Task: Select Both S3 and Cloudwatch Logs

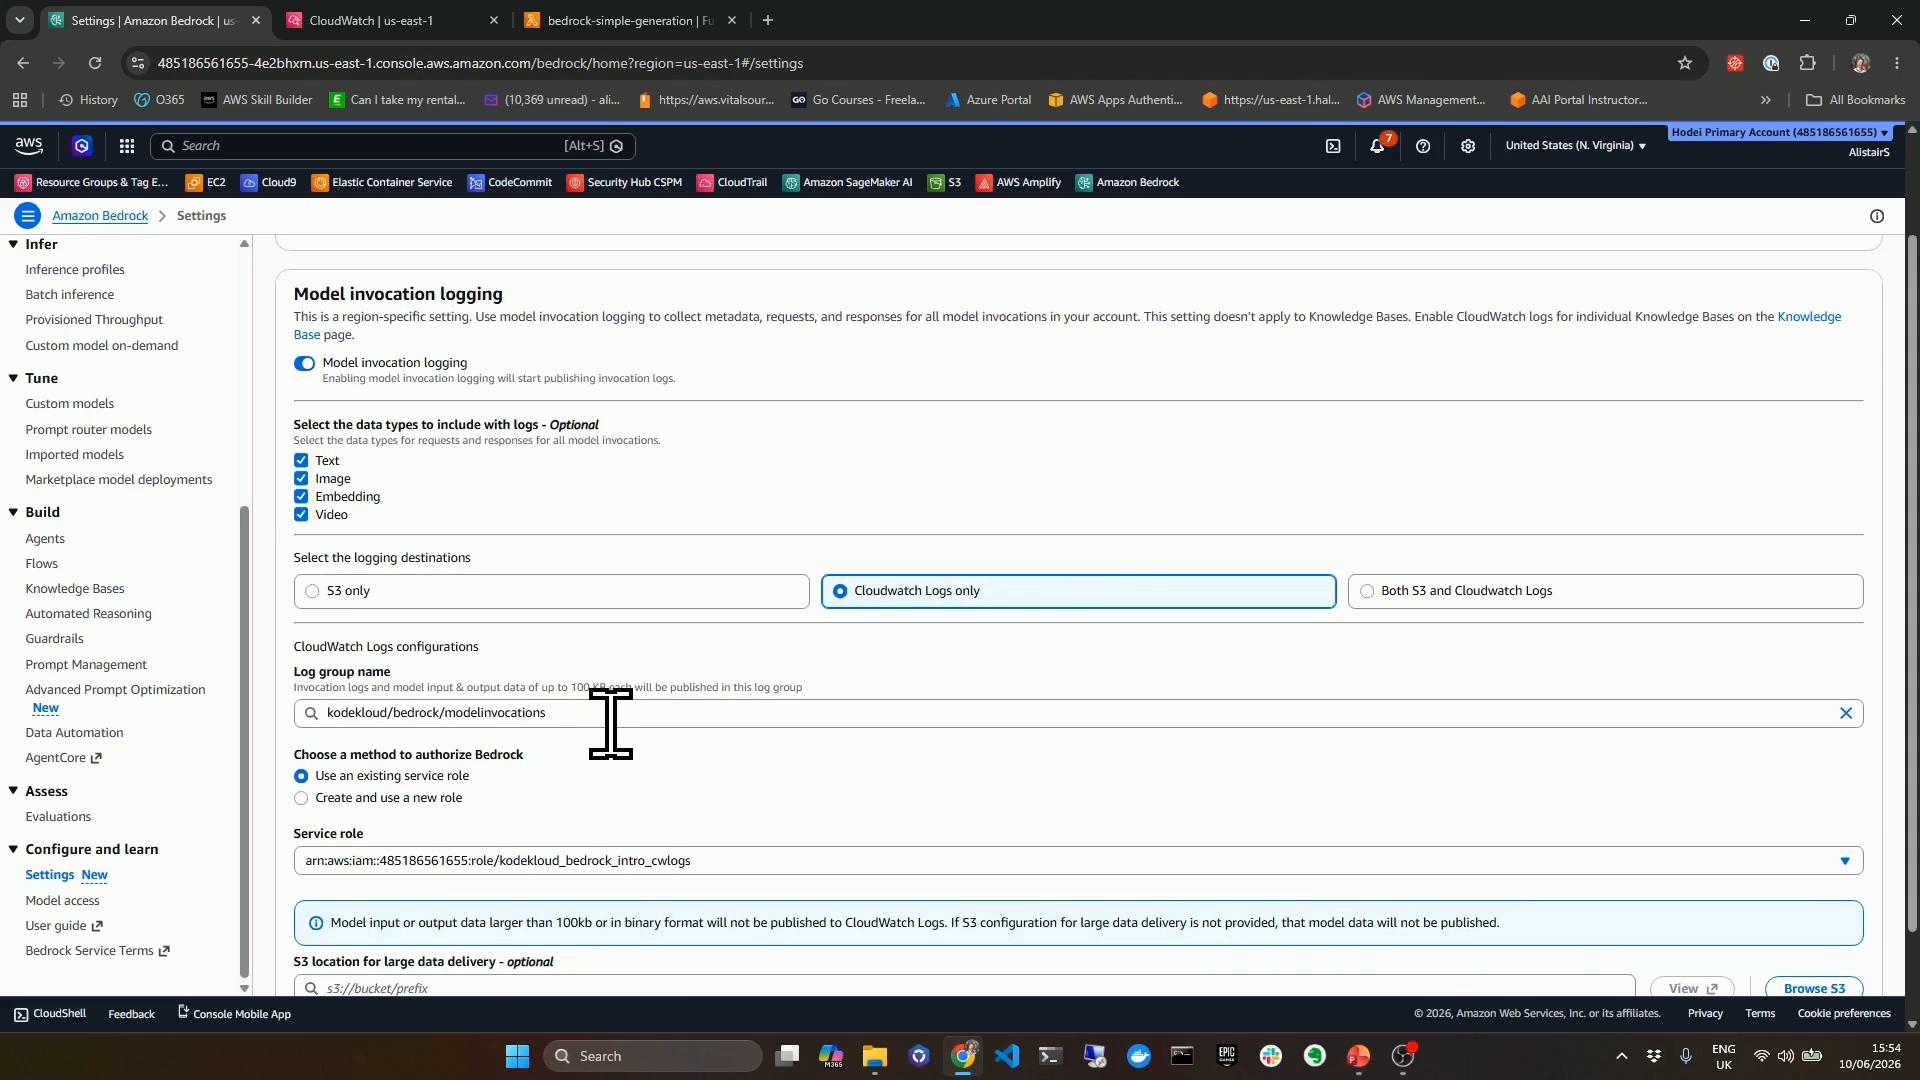Action: tap(1605, 591)
